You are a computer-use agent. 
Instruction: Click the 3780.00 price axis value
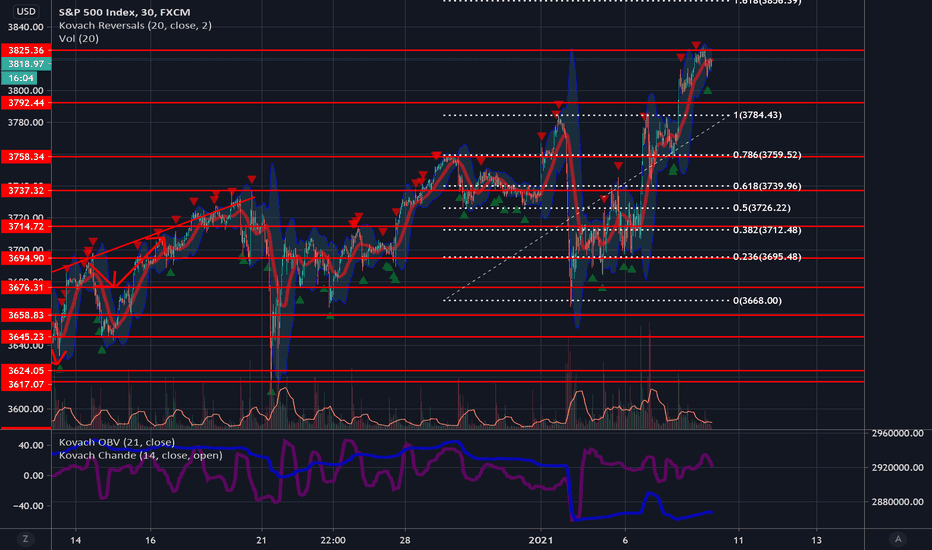coord(26,122)
